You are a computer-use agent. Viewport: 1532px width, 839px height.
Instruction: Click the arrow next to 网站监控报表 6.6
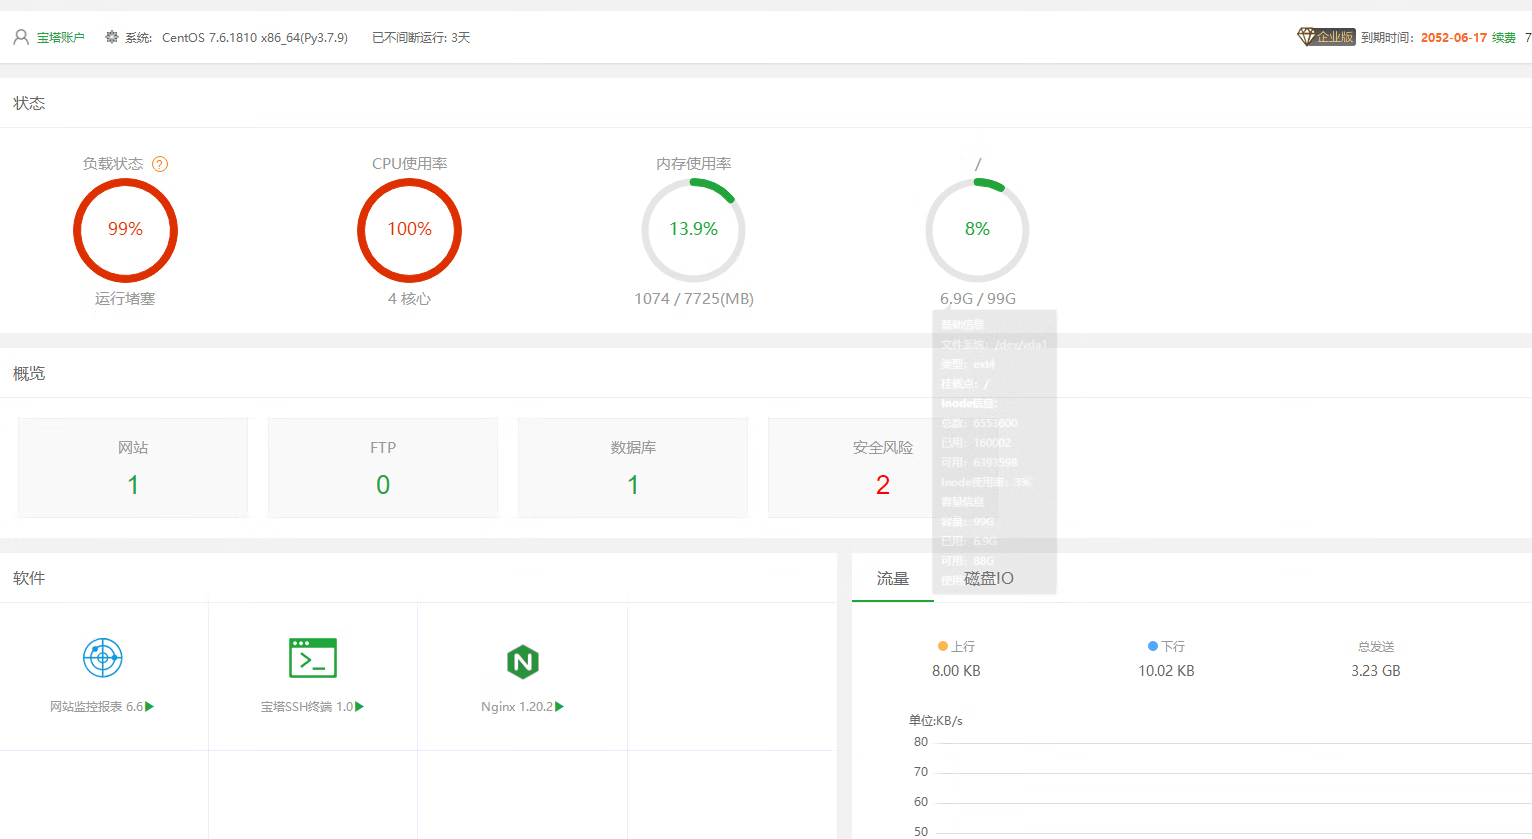[x=150, y=706]
